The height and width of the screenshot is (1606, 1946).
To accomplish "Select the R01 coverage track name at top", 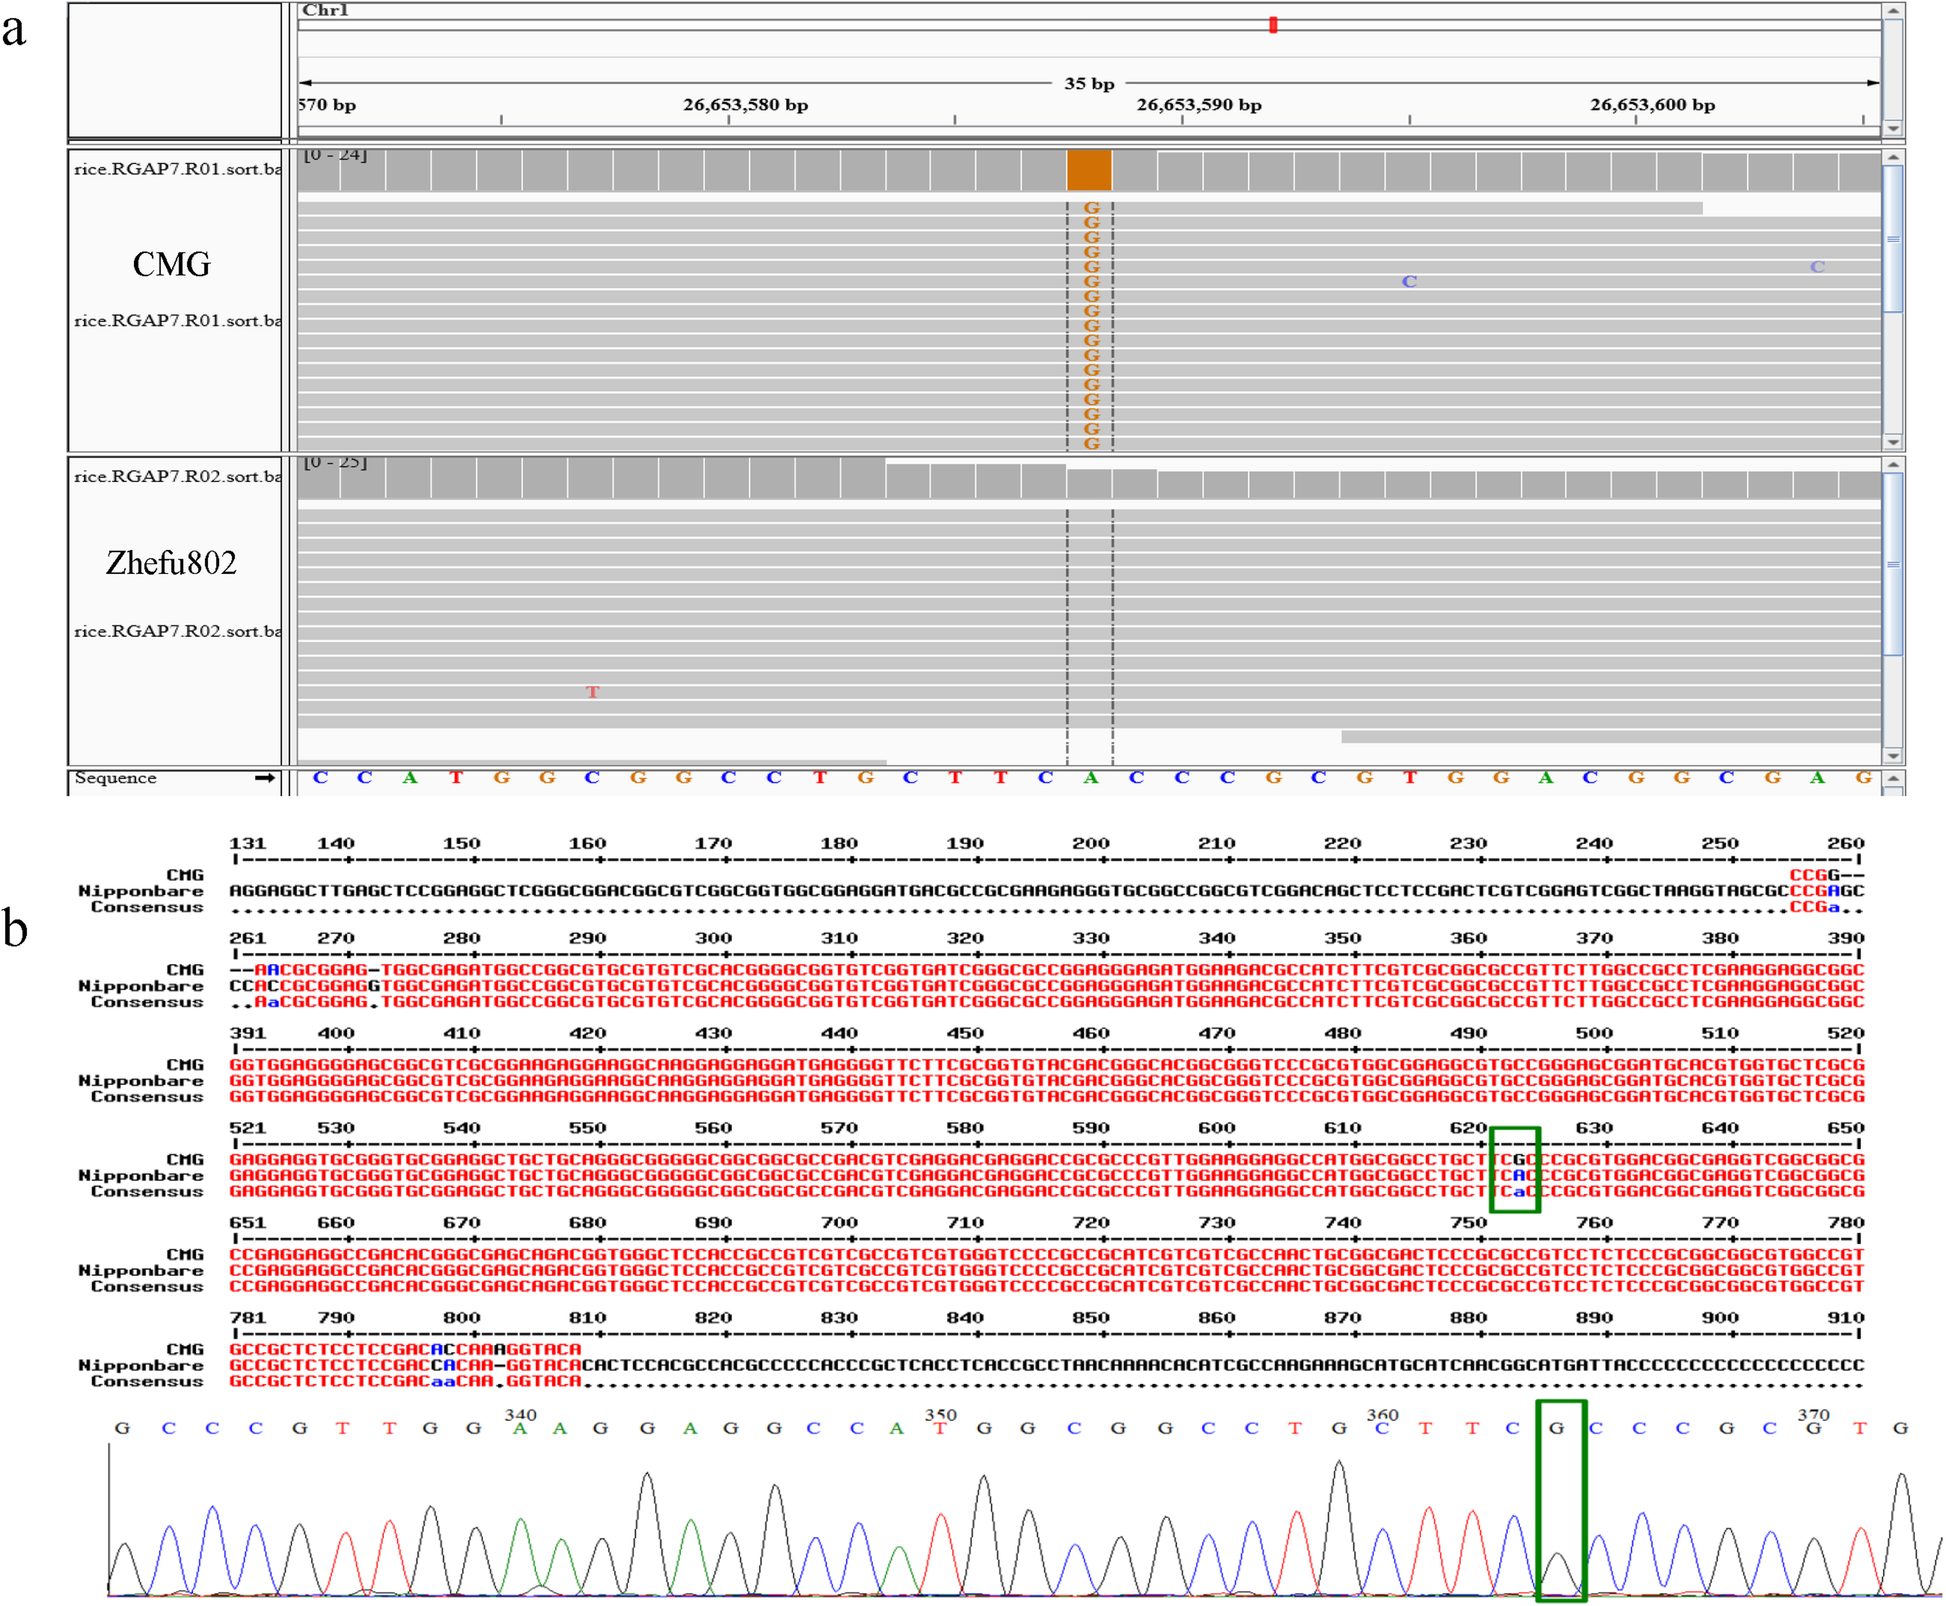I will click(177, 169).
